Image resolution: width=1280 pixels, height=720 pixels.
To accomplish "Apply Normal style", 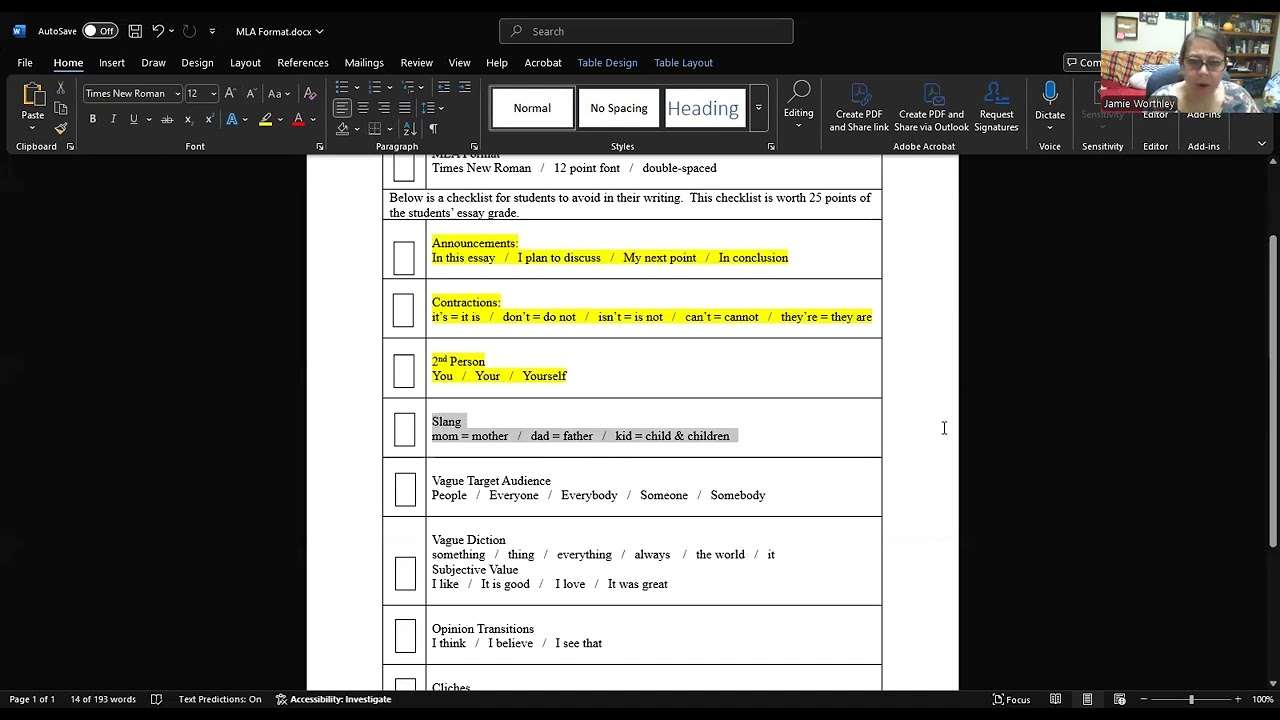I will [532, 108].
